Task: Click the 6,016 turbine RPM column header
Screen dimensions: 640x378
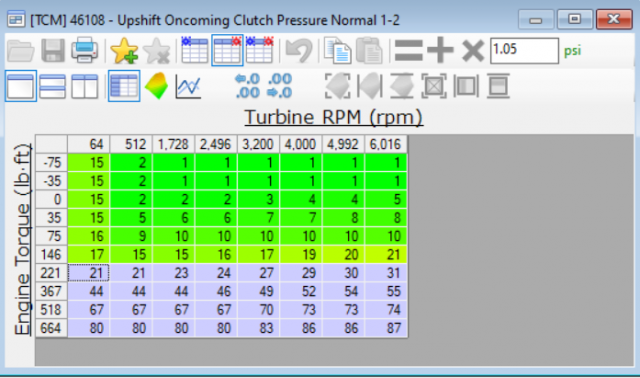Action: click(386, 144)
